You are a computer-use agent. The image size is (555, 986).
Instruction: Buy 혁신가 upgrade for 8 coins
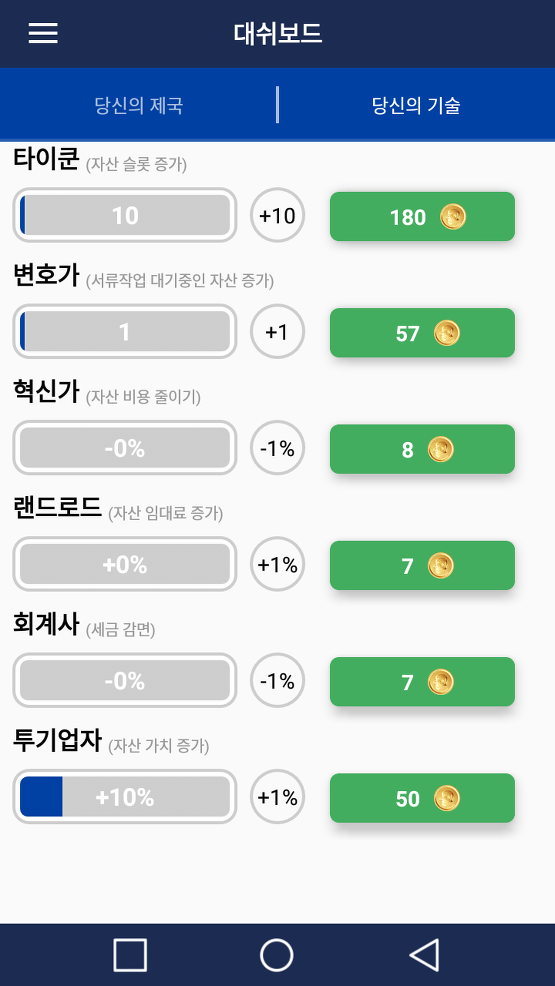(x=422, y=449)
